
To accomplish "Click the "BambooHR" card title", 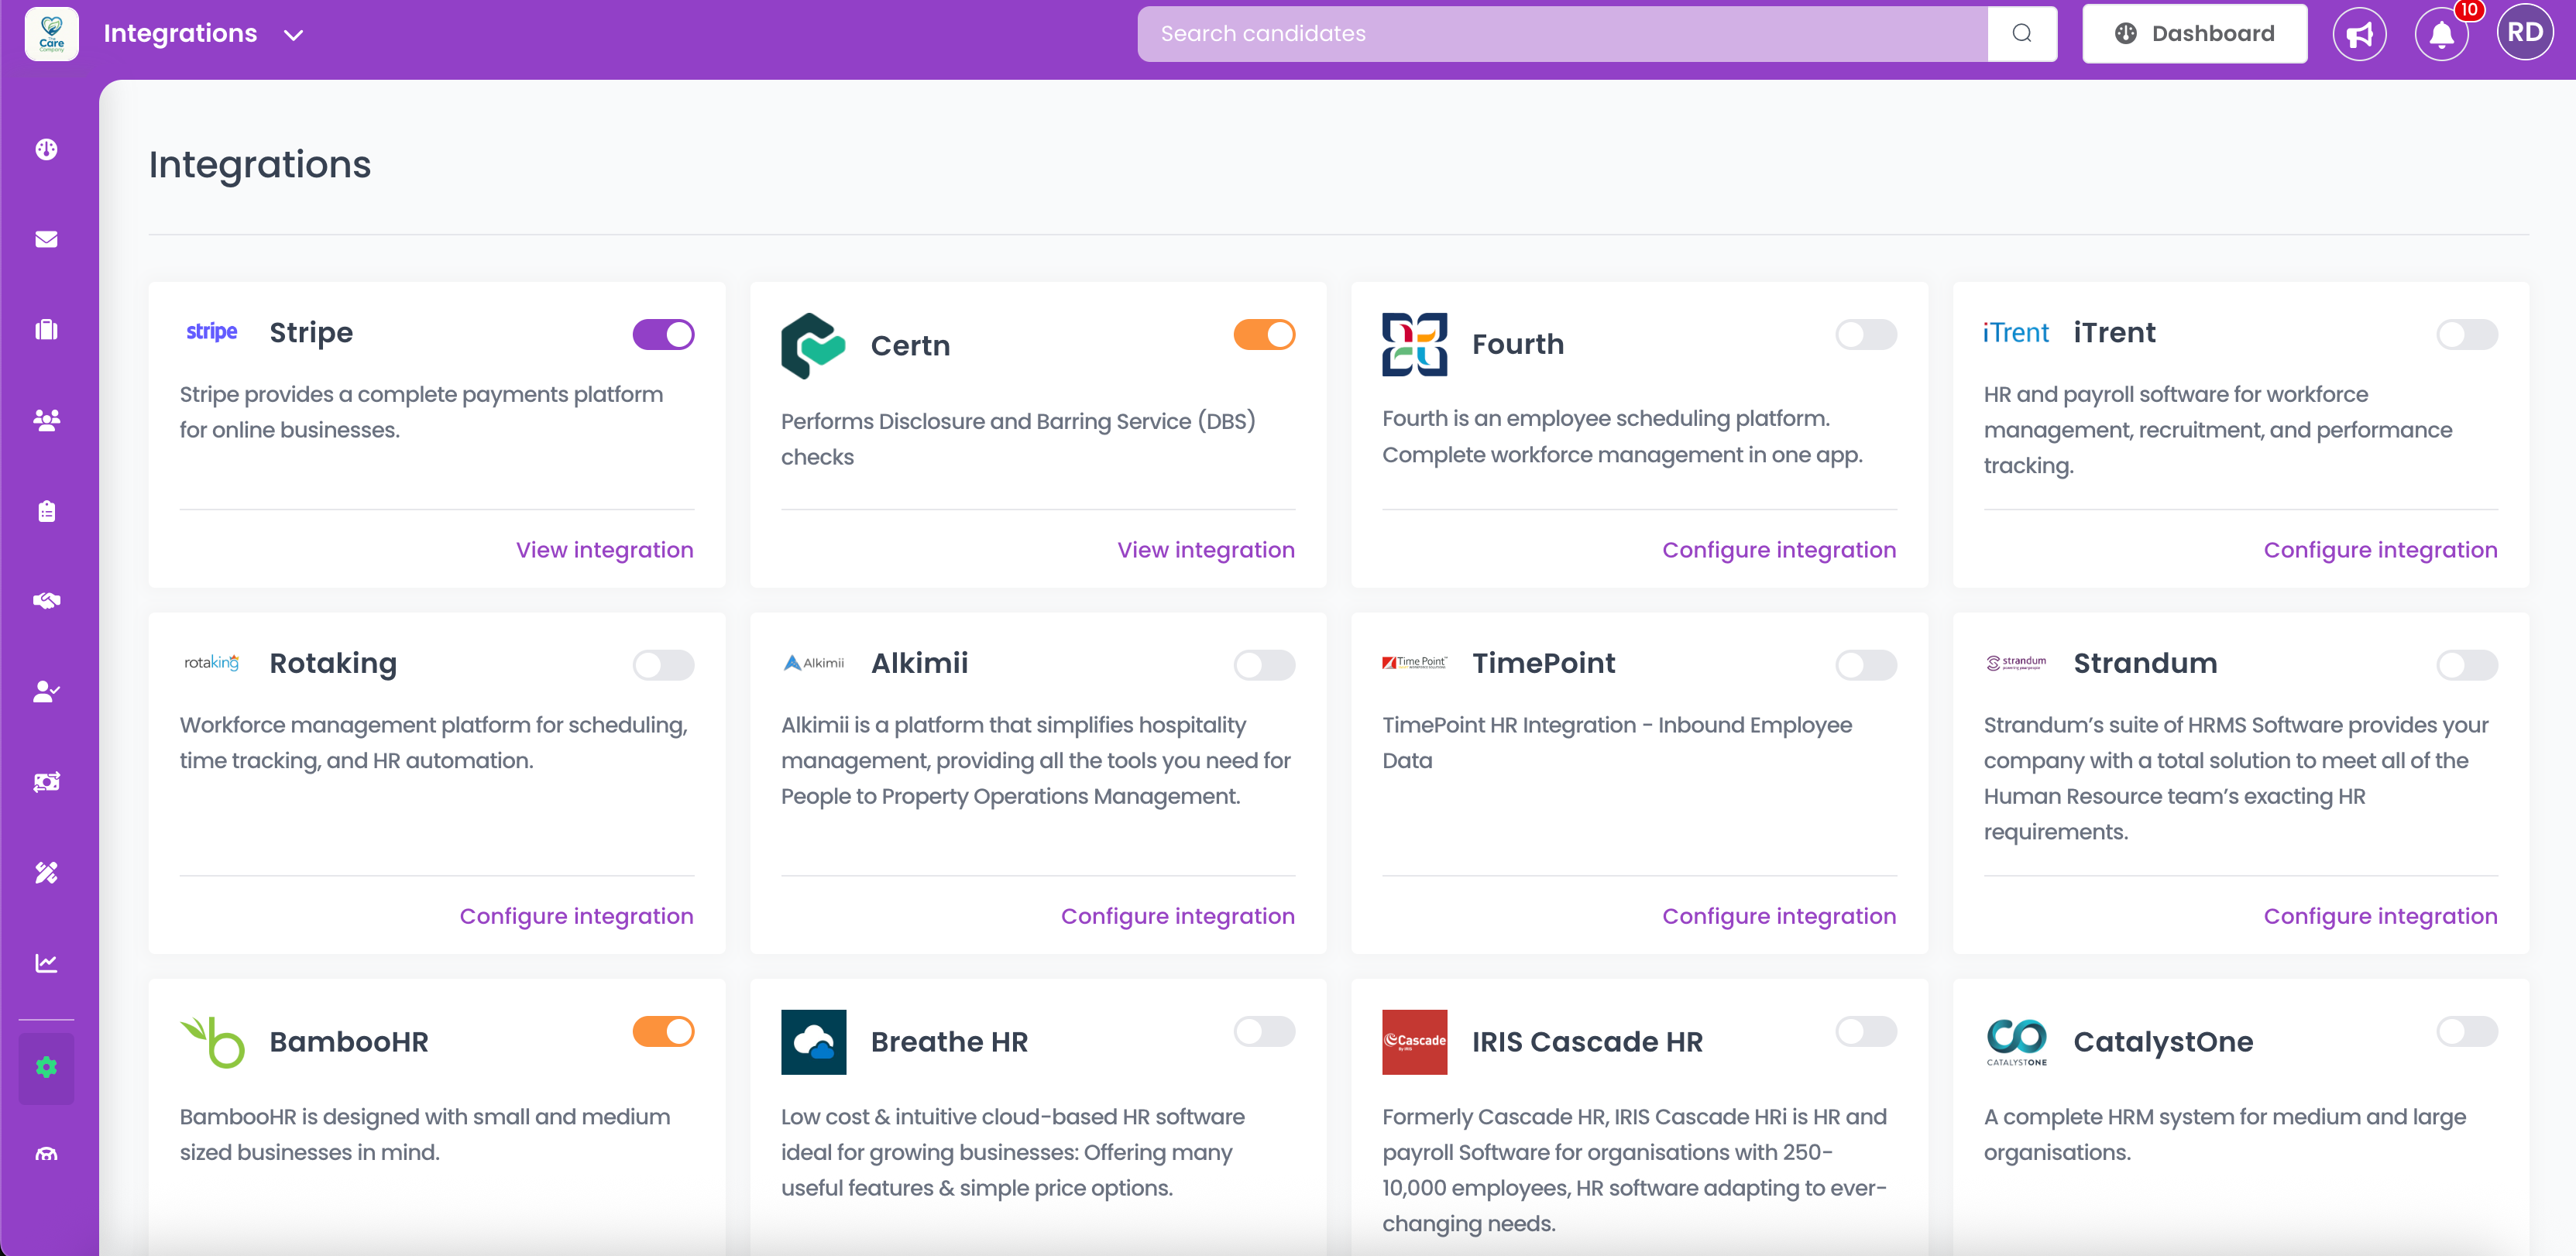I will tap(349, 1042).
